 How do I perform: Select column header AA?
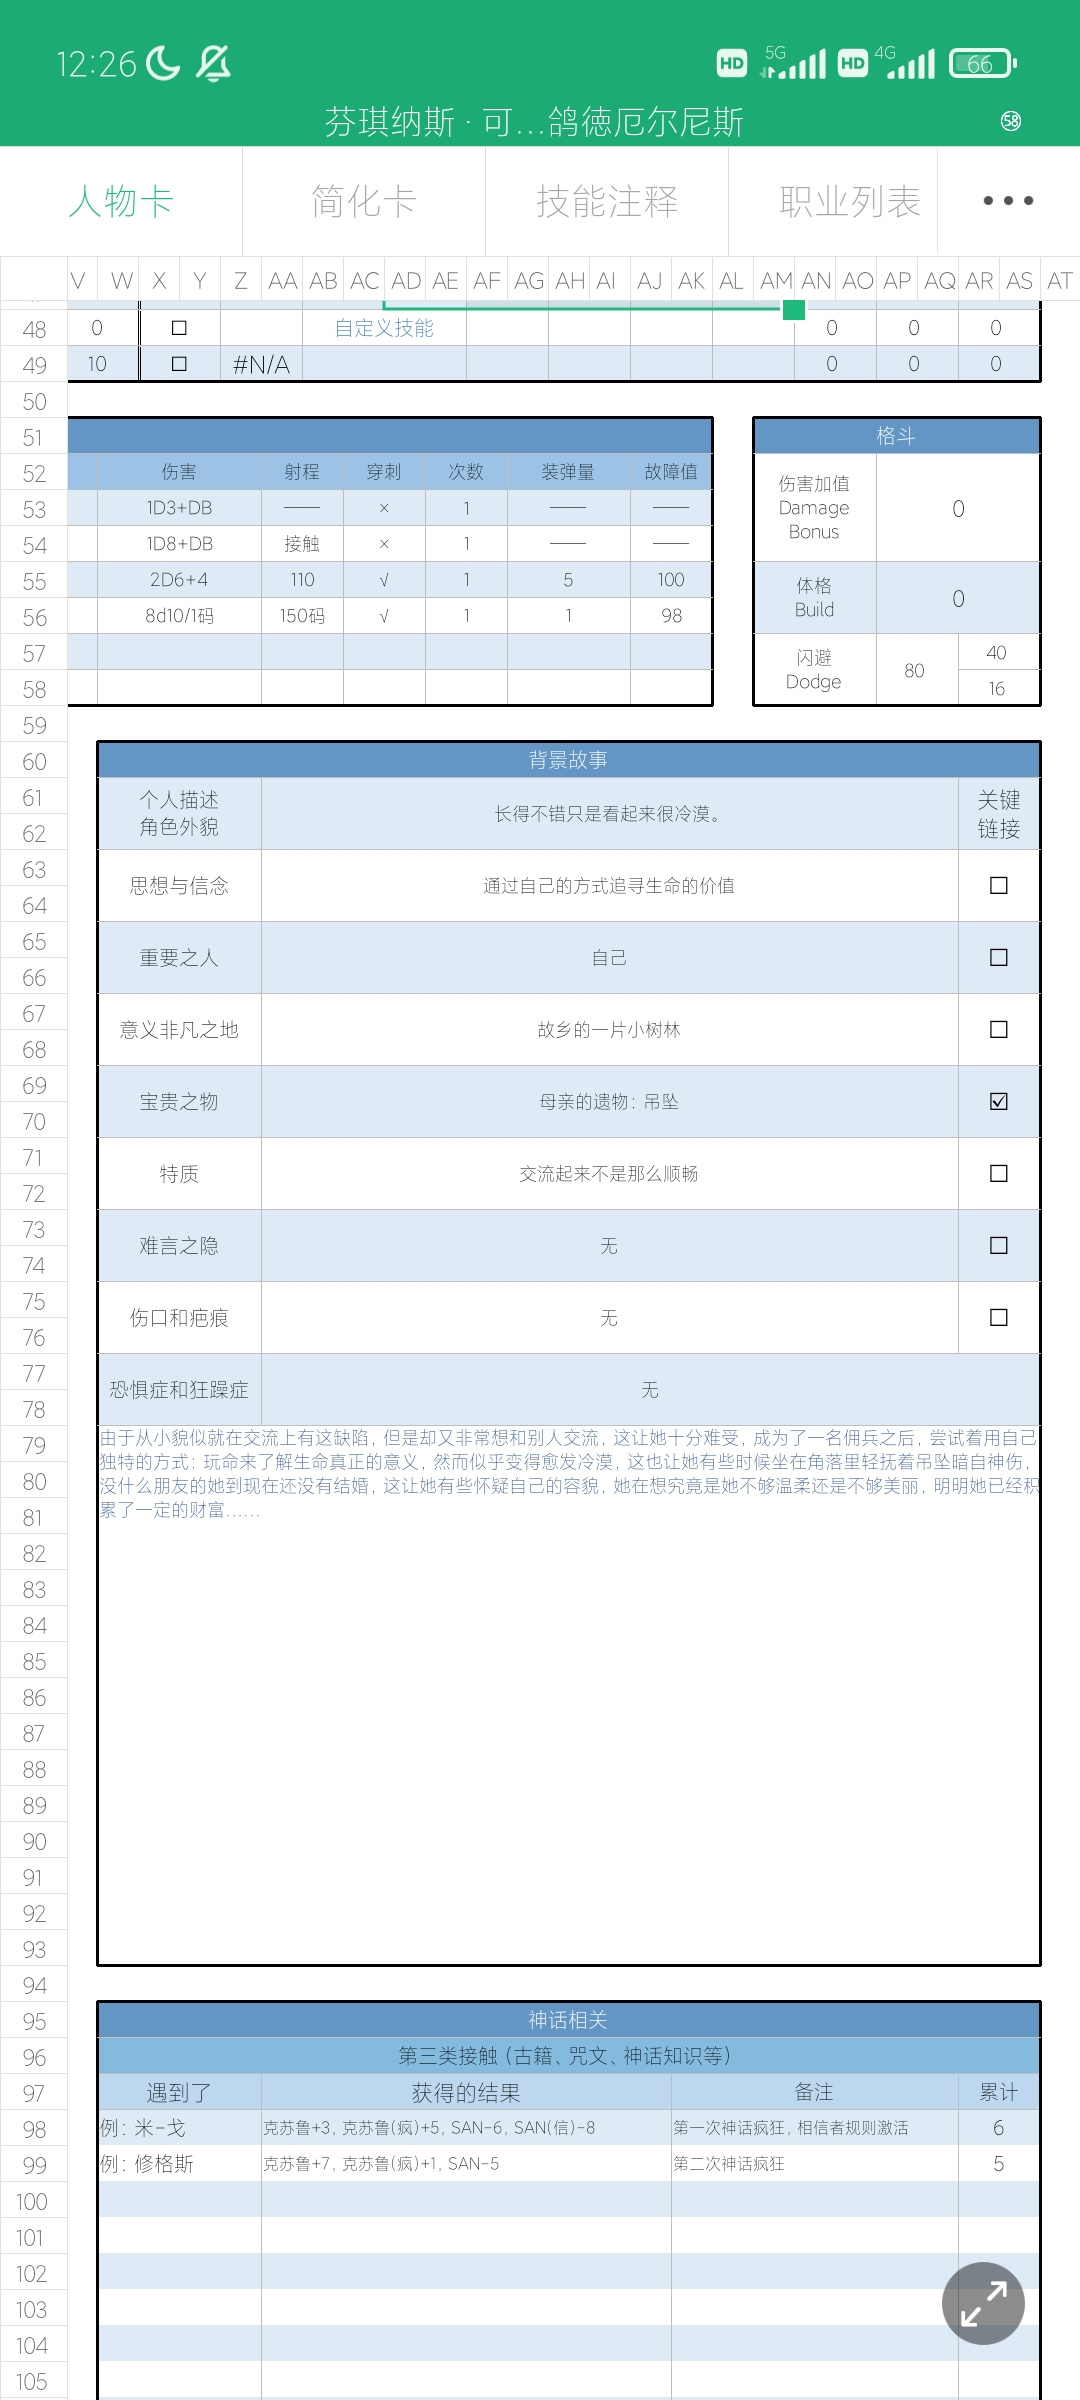(282, 281)
